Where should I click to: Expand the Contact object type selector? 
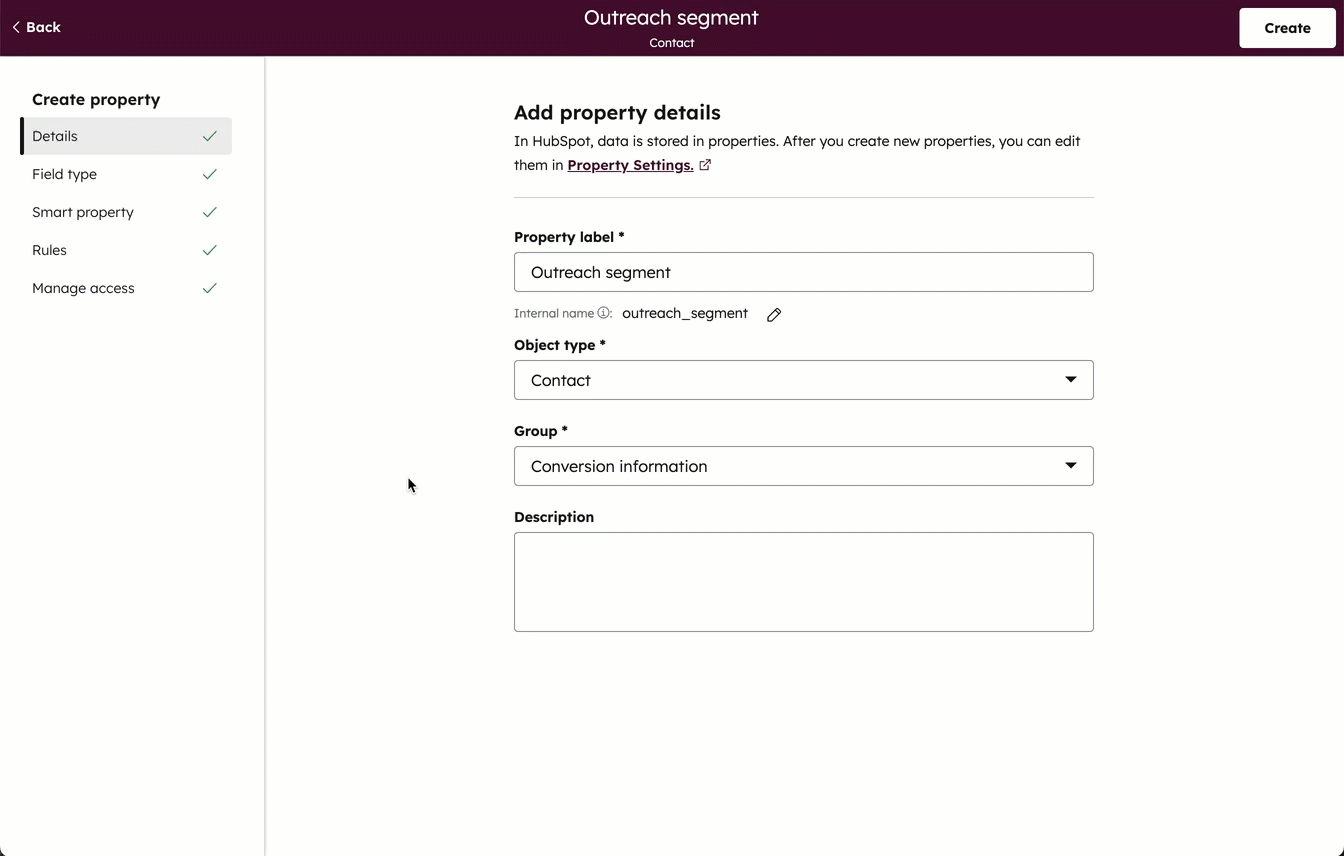1070,380
